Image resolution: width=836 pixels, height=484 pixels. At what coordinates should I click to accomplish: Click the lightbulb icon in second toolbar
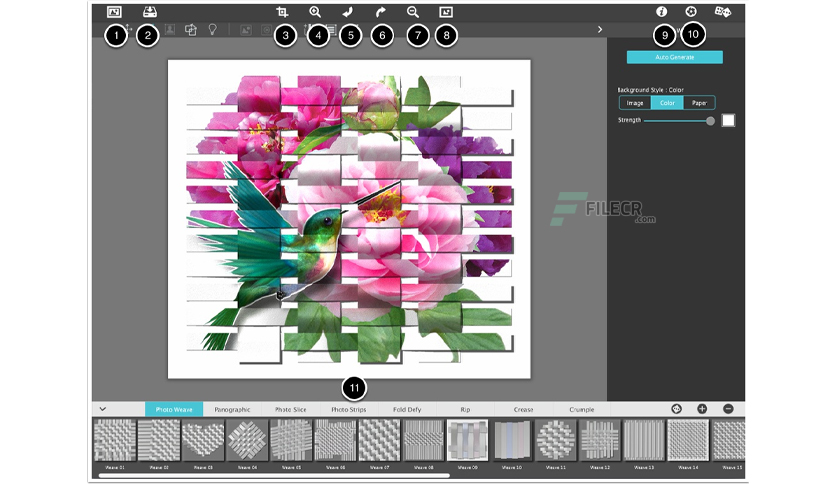[212, 29]
